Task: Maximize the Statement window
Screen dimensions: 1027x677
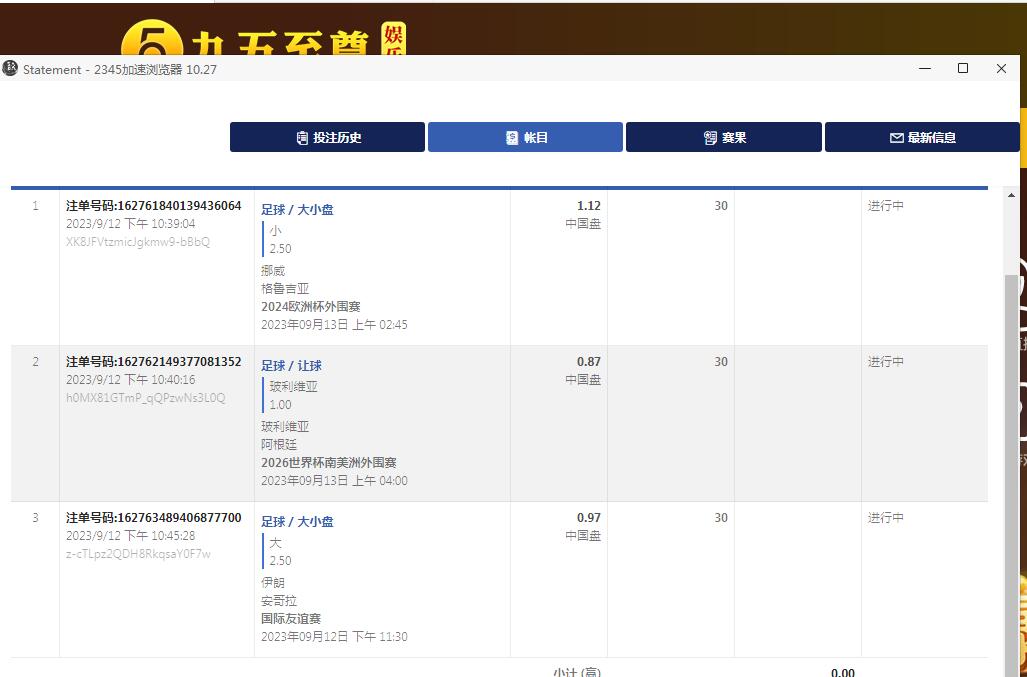Action: click(x=963, y=68)
